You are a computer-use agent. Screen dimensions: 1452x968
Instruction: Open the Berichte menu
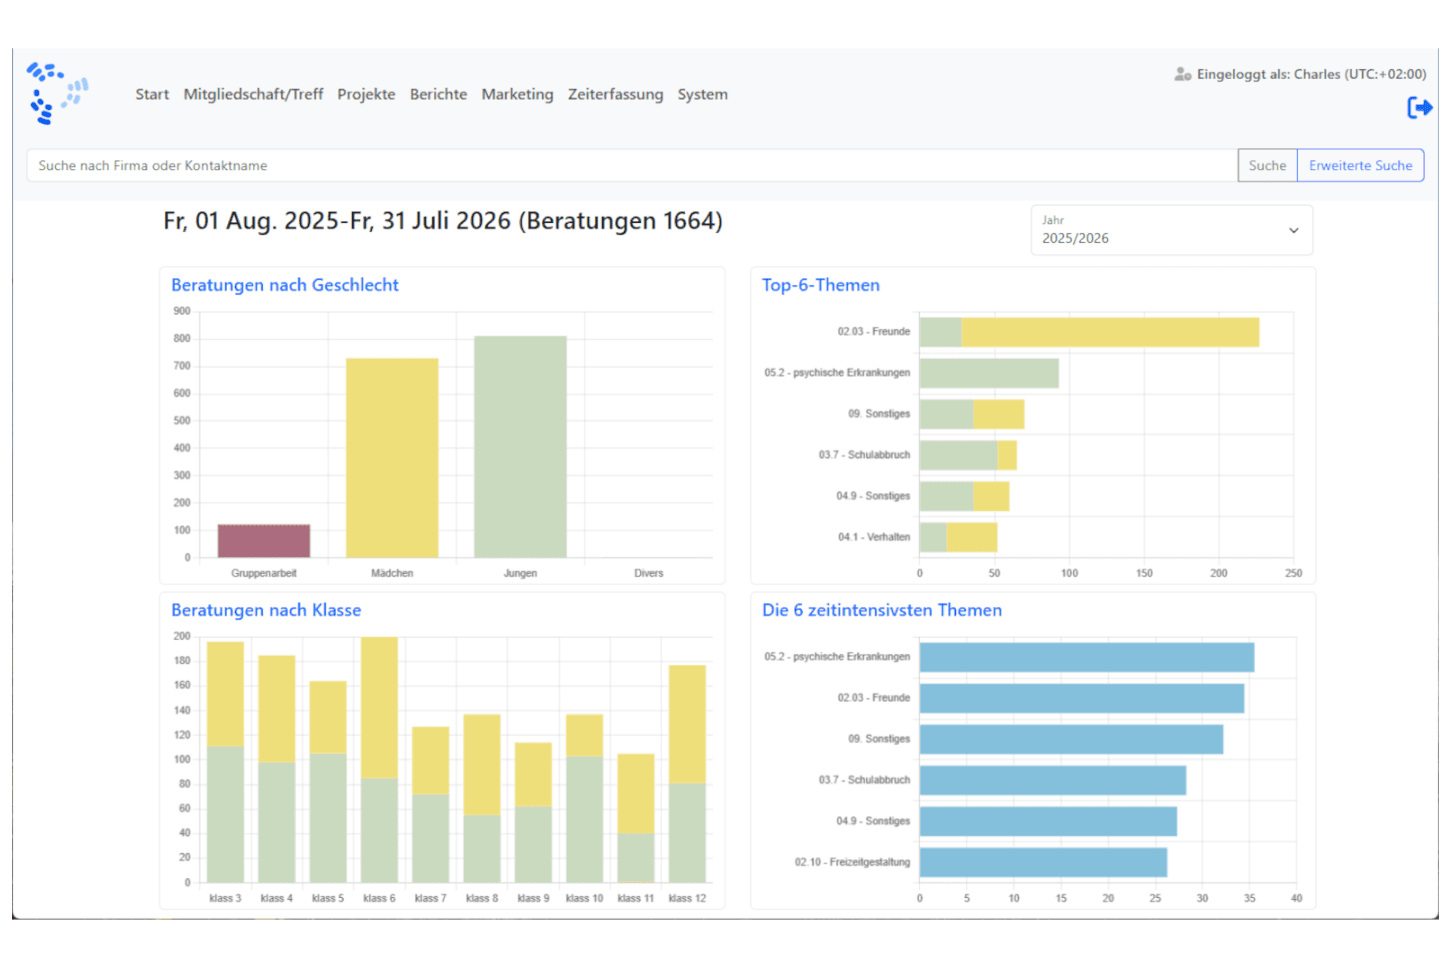[x=438, y=94]
